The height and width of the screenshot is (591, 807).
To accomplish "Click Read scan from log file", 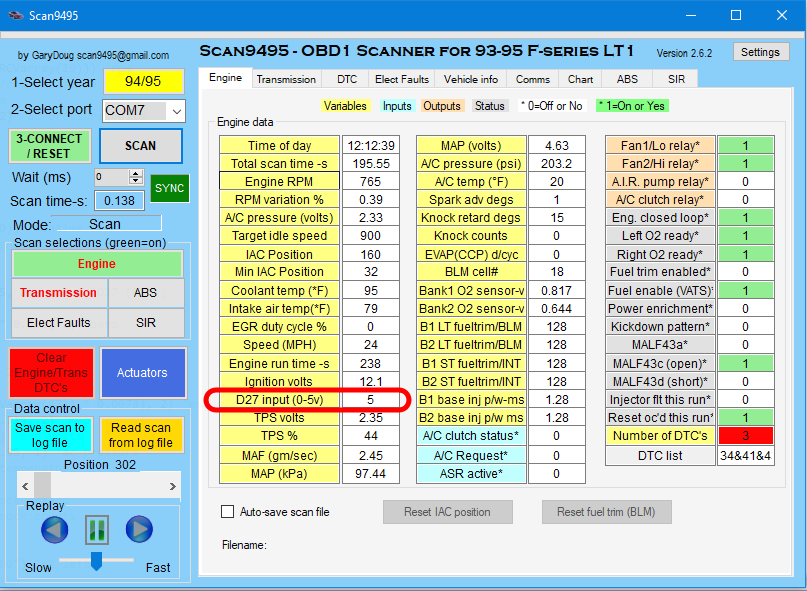I will coord(141,434).
